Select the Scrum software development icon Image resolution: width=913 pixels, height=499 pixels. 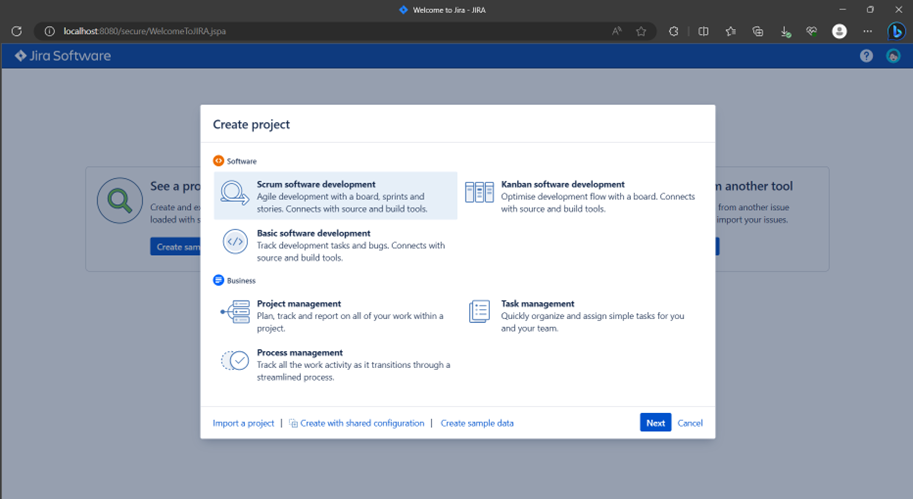coord(235,193)
